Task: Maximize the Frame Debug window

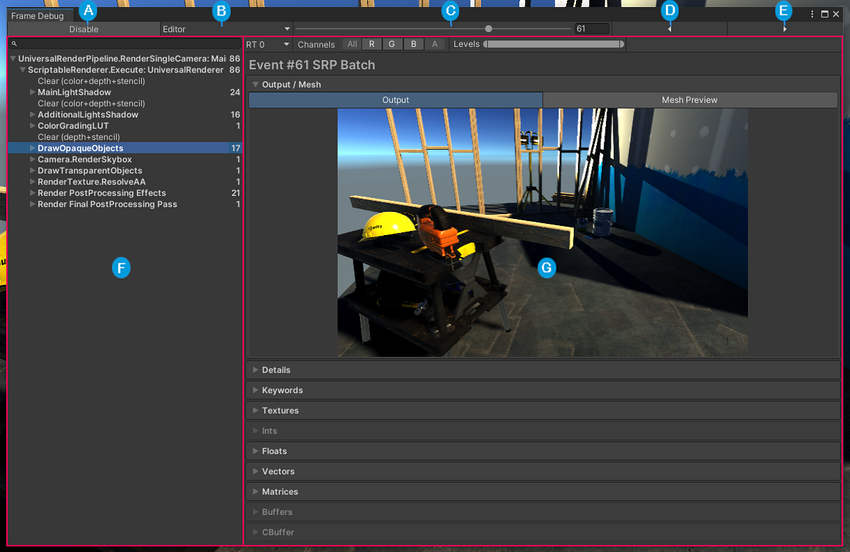Action: (824, 14)
